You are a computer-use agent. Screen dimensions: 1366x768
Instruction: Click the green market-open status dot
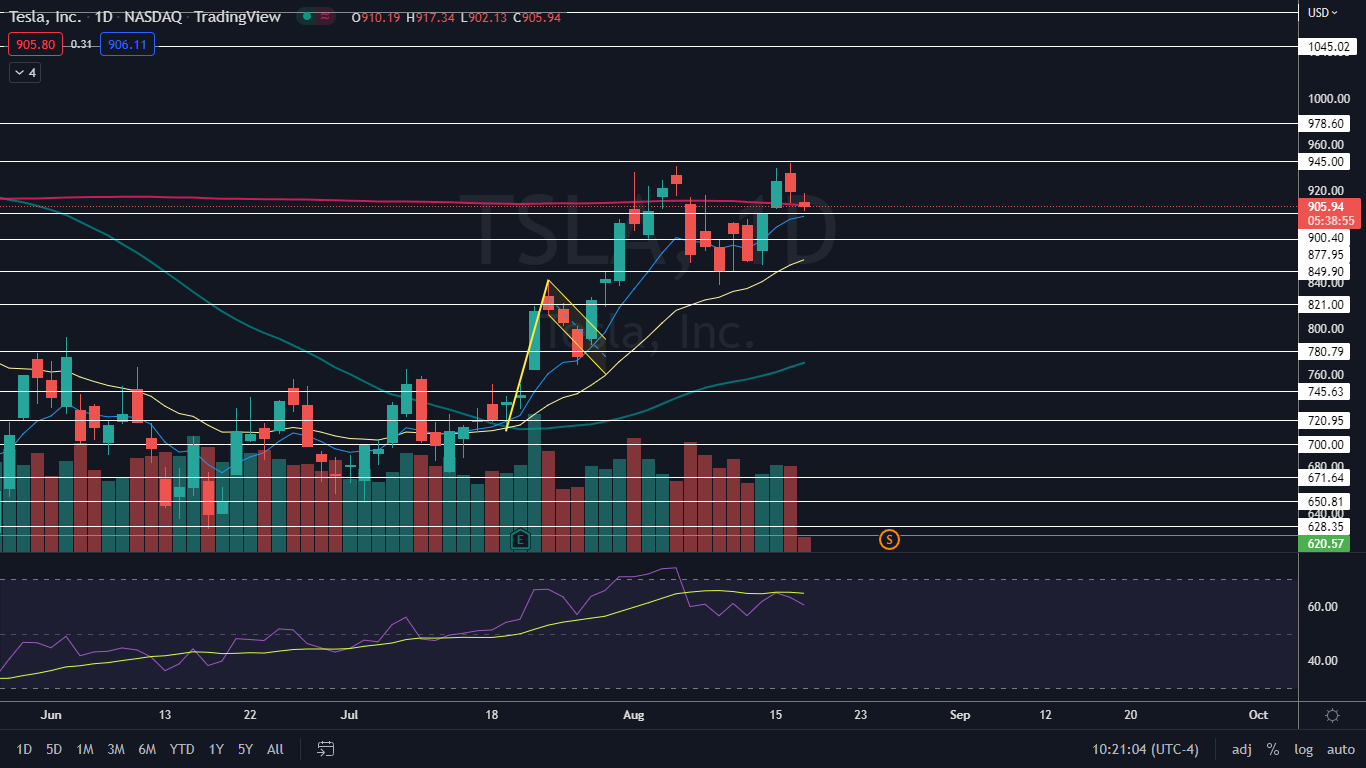(x=308, y=17)
